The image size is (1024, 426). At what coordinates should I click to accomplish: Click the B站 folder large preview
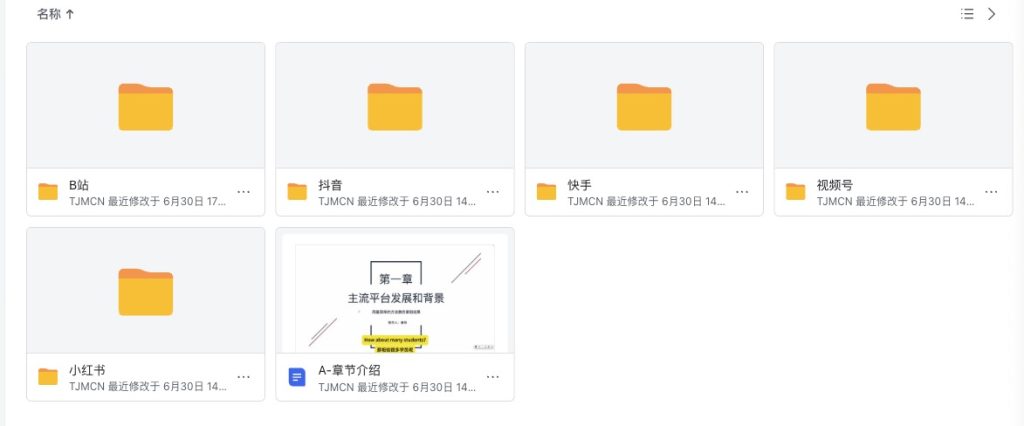pyautogui.click(x=146, y=106)
